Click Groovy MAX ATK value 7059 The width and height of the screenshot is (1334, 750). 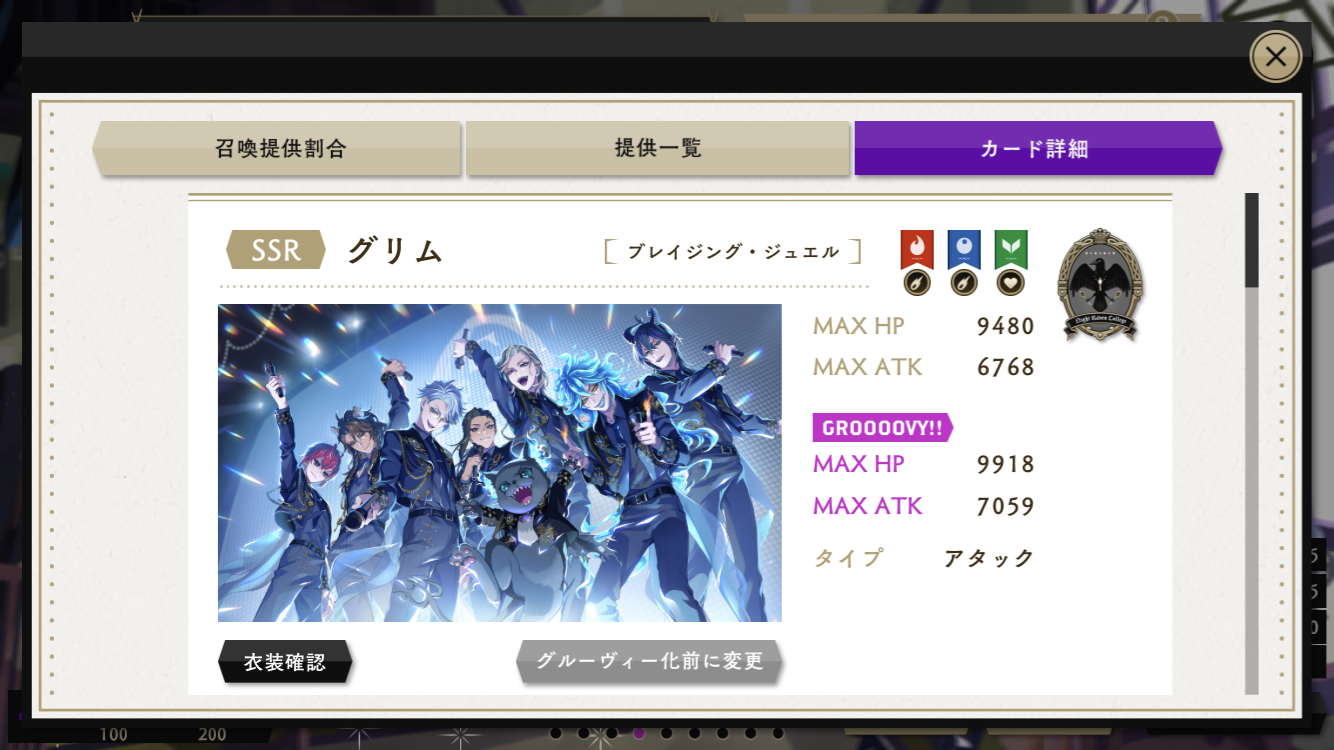pos(1006,506)
